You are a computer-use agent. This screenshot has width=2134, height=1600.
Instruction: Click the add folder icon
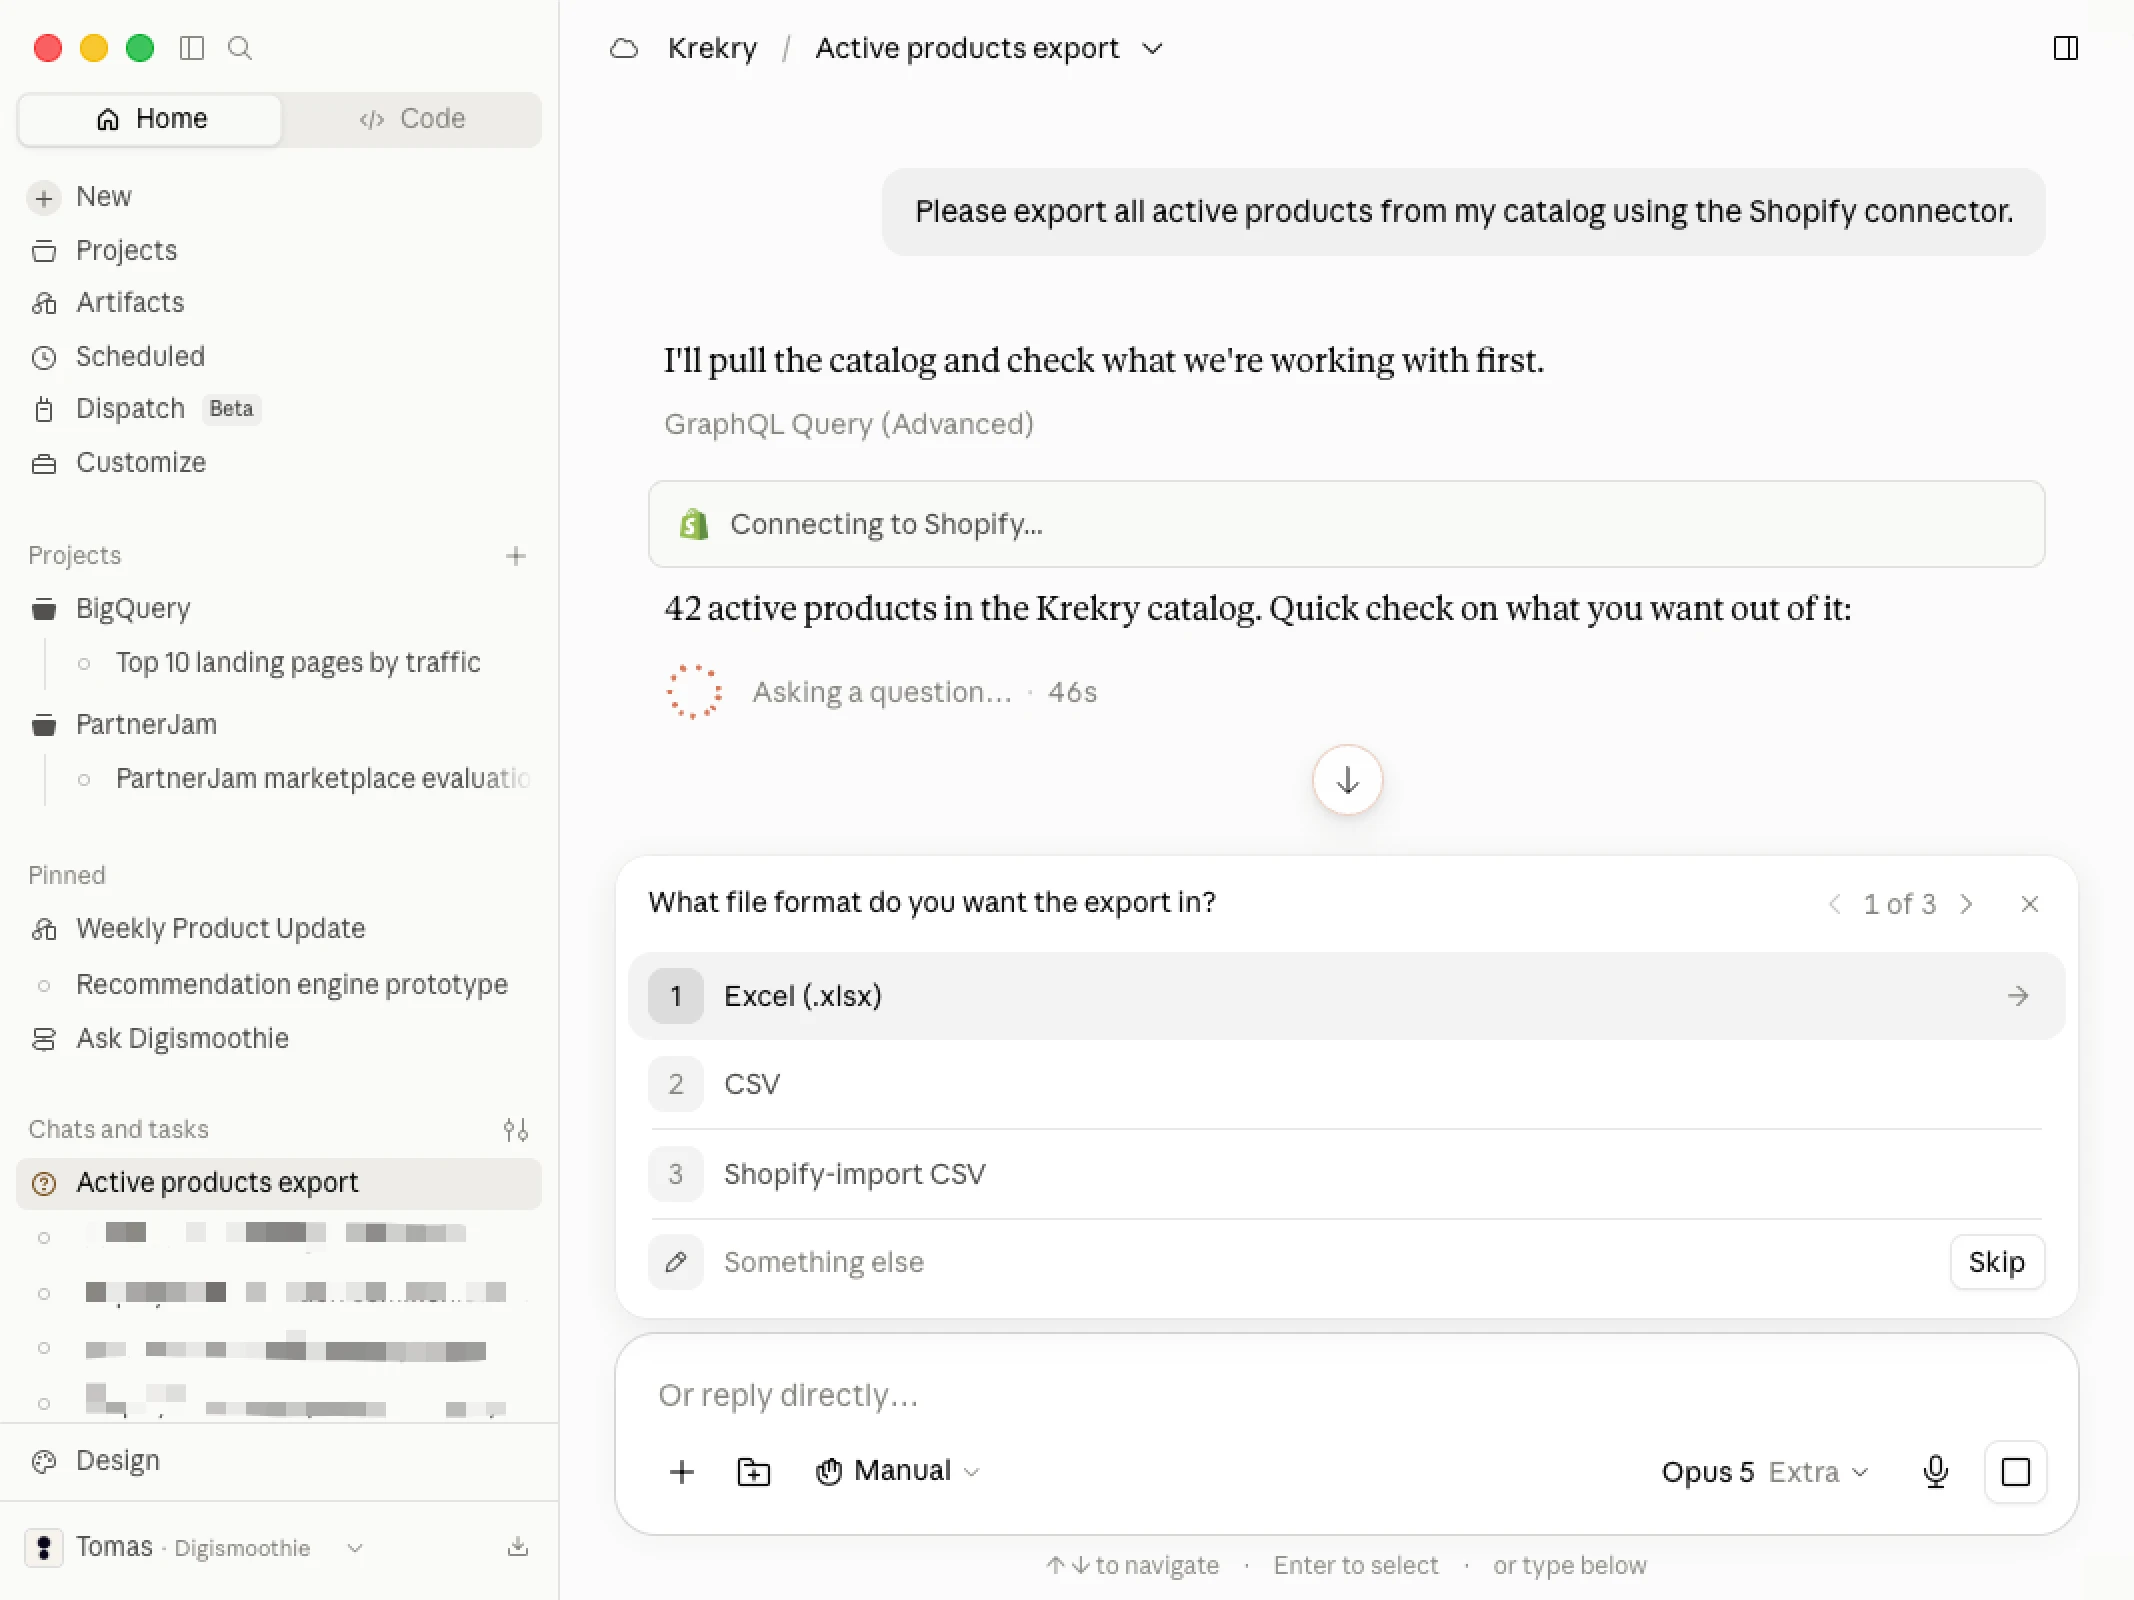tap(754, 1472)
